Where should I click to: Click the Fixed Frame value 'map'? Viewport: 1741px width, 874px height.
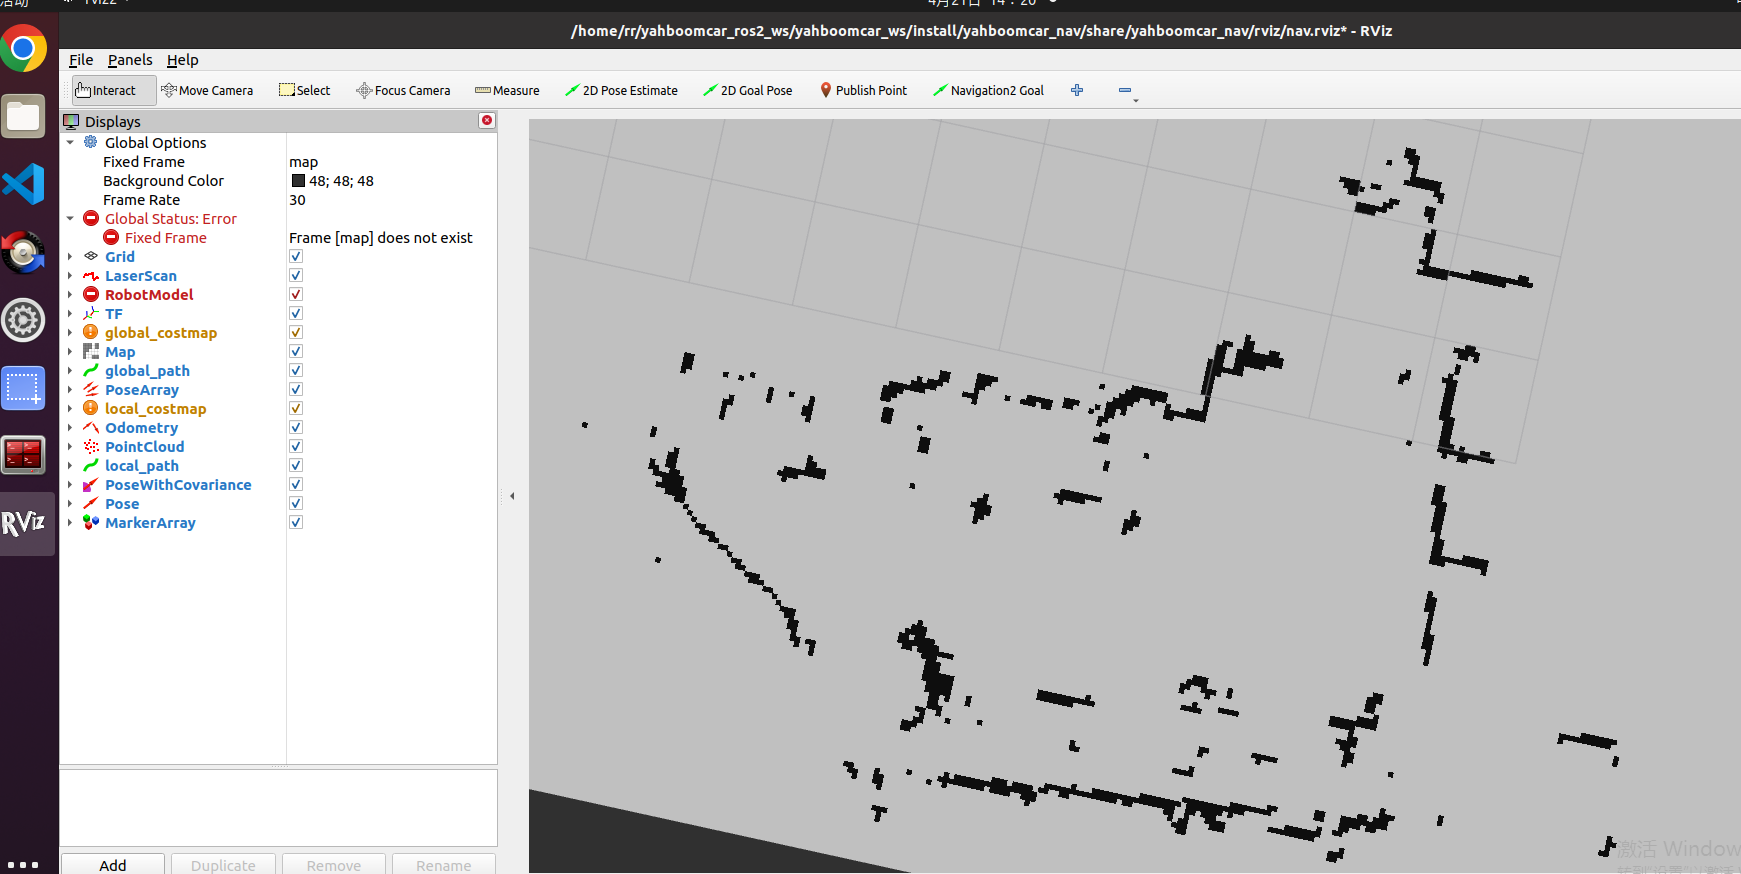pos(304,162)
